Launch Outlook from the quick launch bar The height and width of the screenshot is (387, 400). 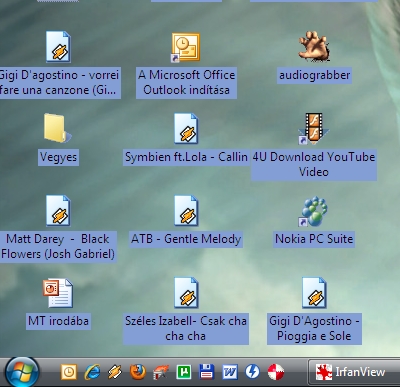(x=69, y=372)
